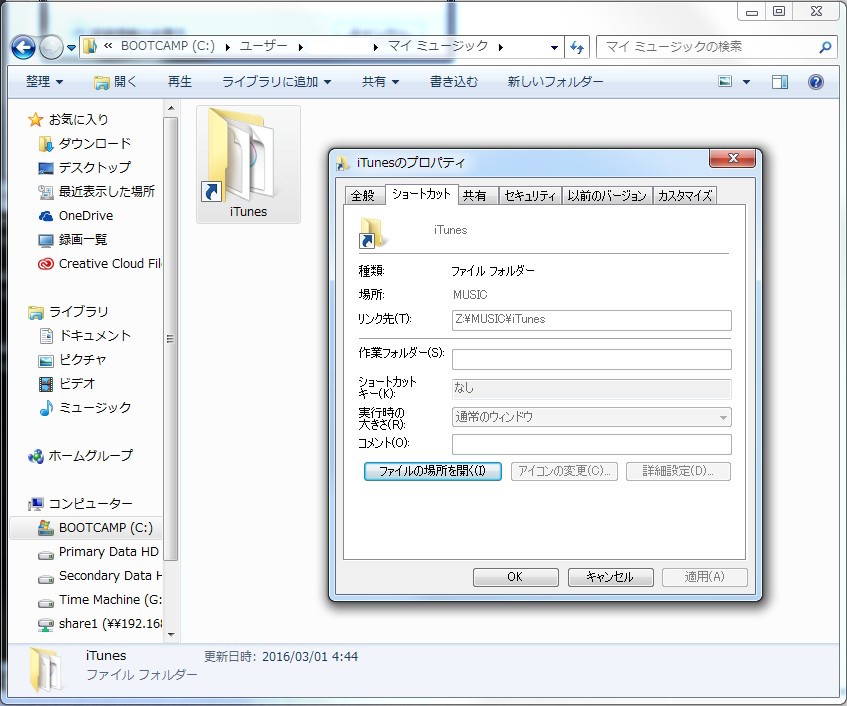Click ユーザー in the address bar

[263, 46]
